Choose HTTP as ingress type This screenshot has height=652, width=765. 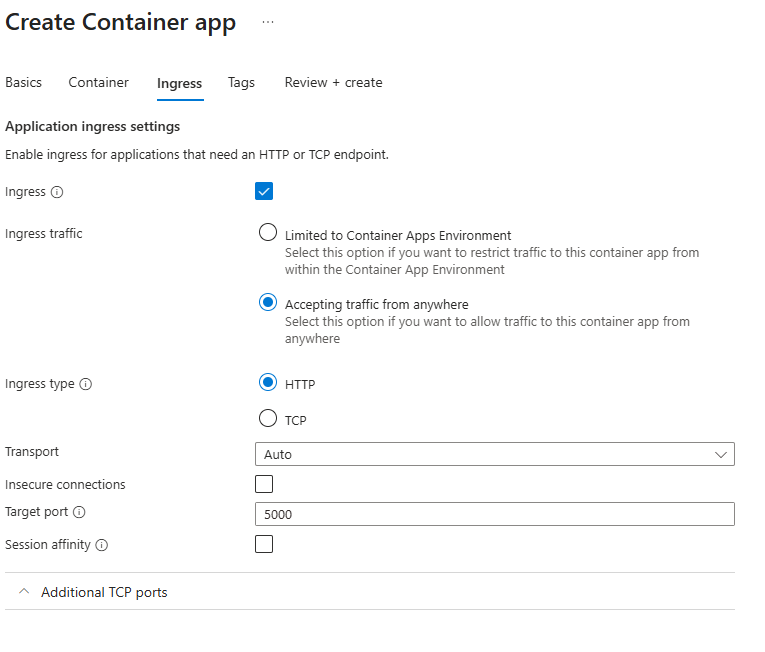pos(267,383)
